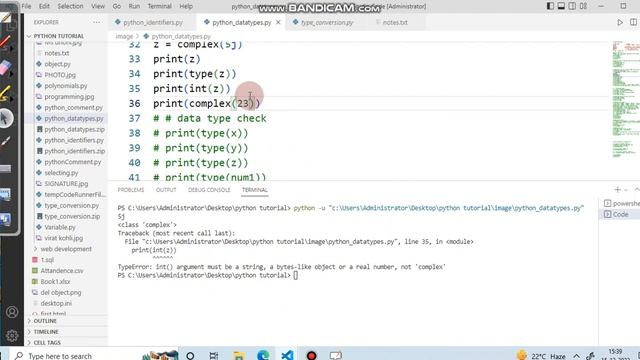
Task: Toggle secondary sidebar layout icon
Action: point(573,6)
